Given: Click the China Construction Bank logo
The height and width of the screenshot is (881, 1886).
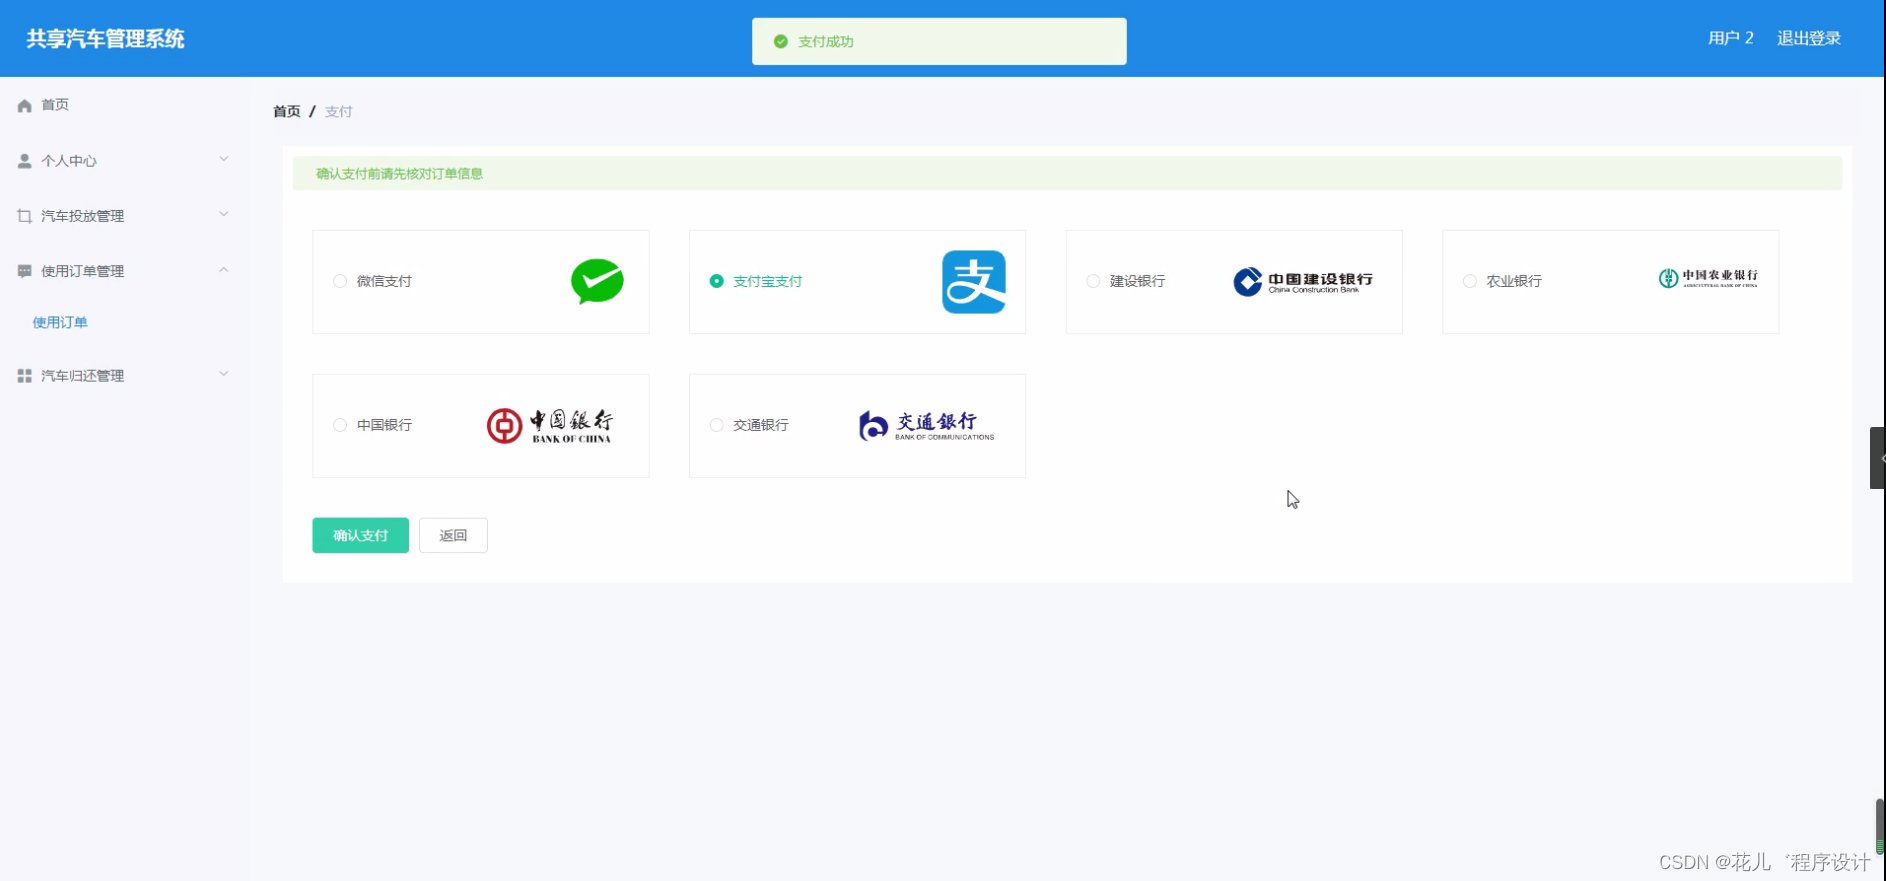Looking at the screenshot, I should [x=1303, y=282].
